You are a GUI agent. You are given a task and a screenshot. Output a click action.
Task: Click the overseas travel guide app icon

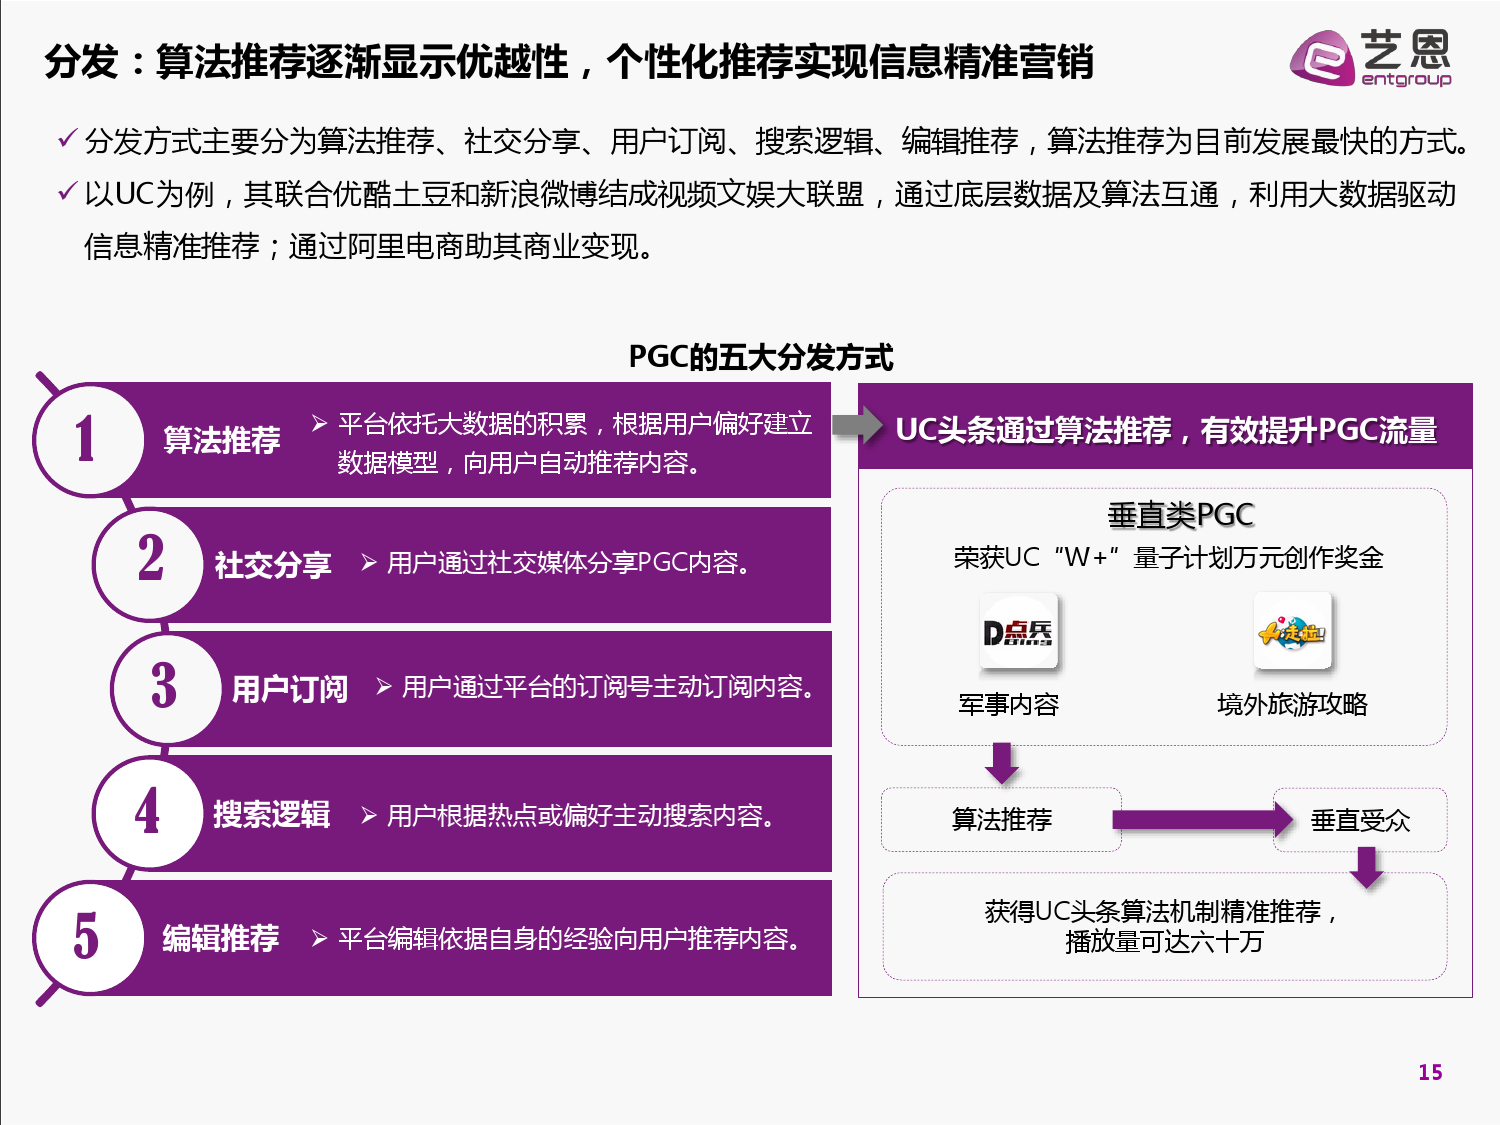point(1292,631)
